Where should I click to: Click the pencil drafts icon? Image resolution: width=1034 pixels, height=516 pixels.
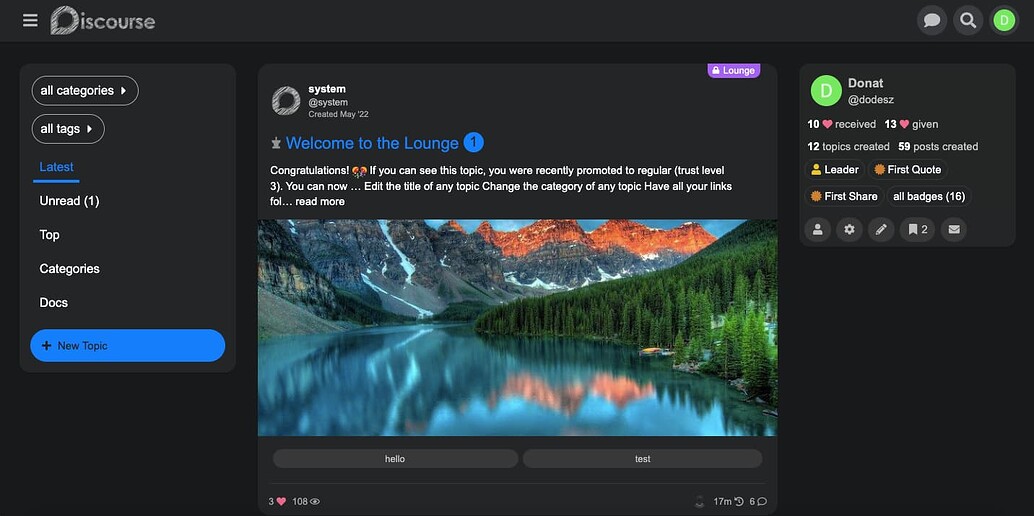click(881, 230)
